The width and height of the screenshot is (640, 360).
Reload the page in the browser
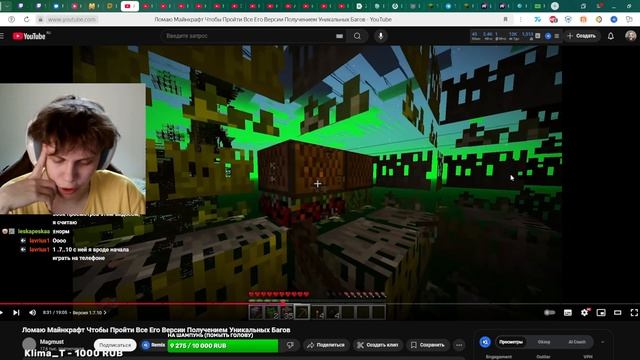[27, 19]
